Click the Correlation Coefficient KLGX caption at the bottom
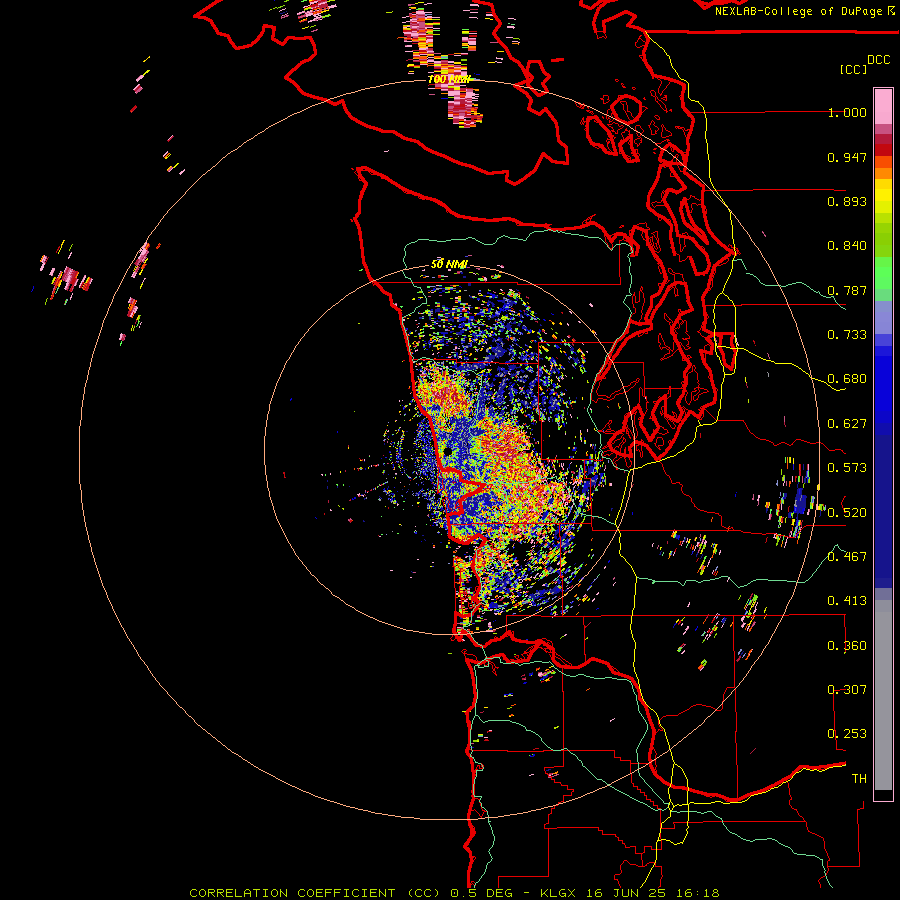900x900 pixels. 454,893
